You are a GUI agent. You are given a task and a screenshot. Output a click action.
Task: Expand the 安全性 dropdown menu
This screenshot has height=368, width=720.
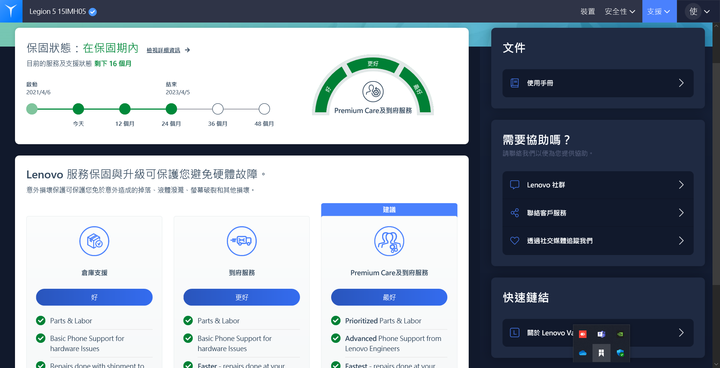620,11
